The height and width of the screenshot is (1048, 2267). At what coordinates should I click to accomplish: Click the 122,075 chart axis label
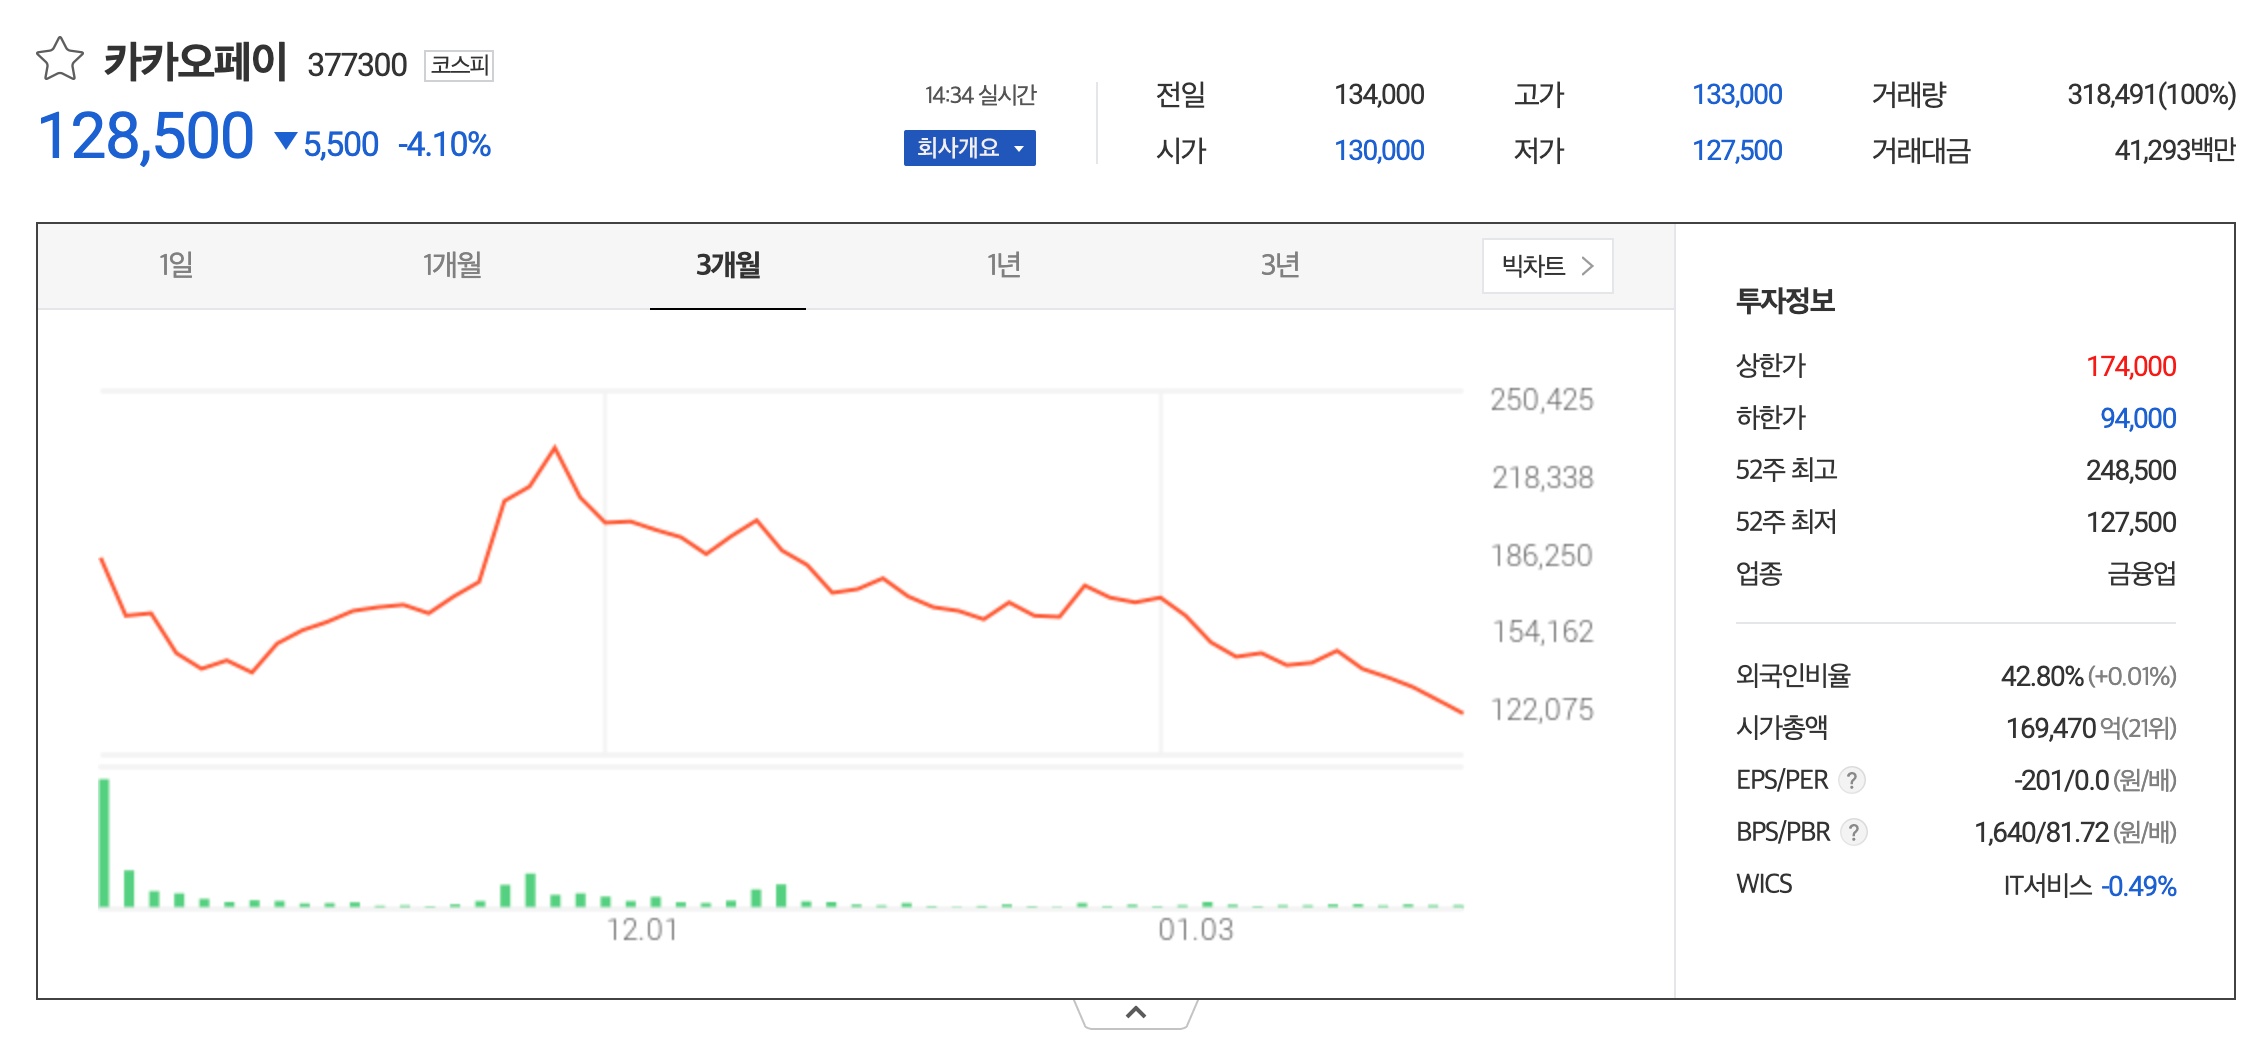[1542, 710]
